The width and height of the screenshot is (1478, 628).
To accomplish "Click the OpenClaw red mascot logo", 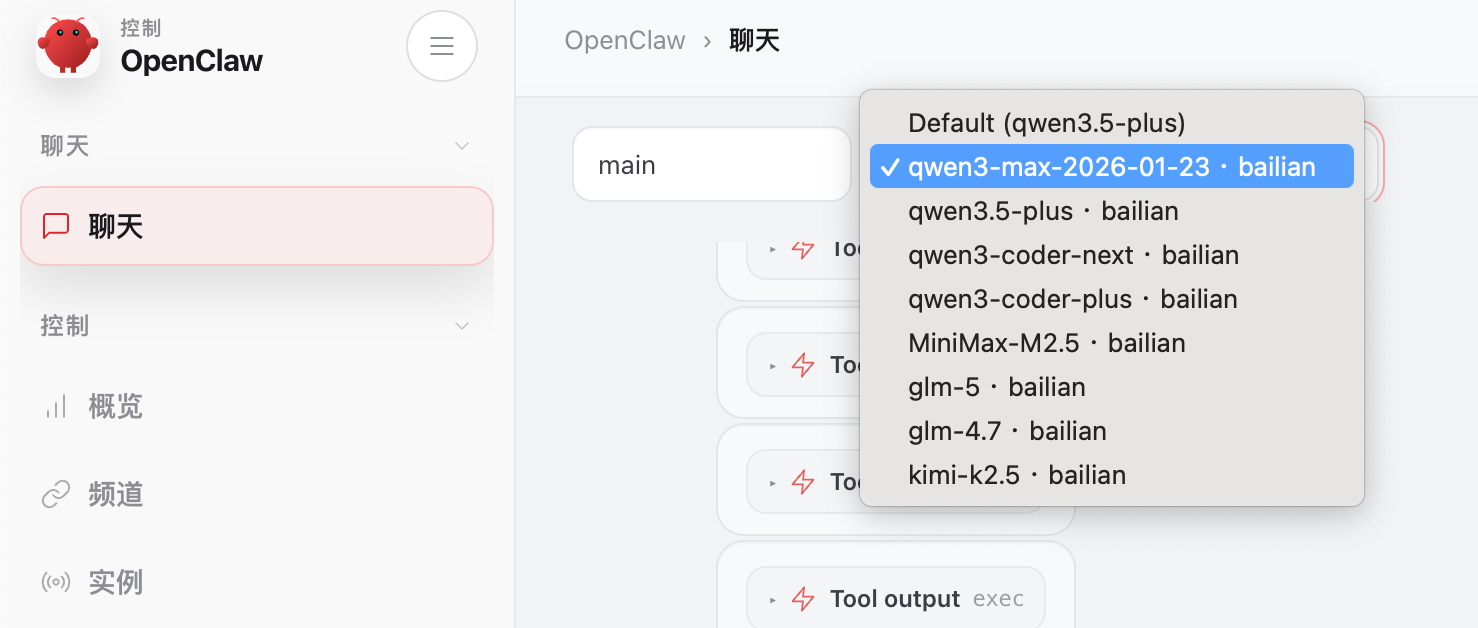I will [68, 46].
